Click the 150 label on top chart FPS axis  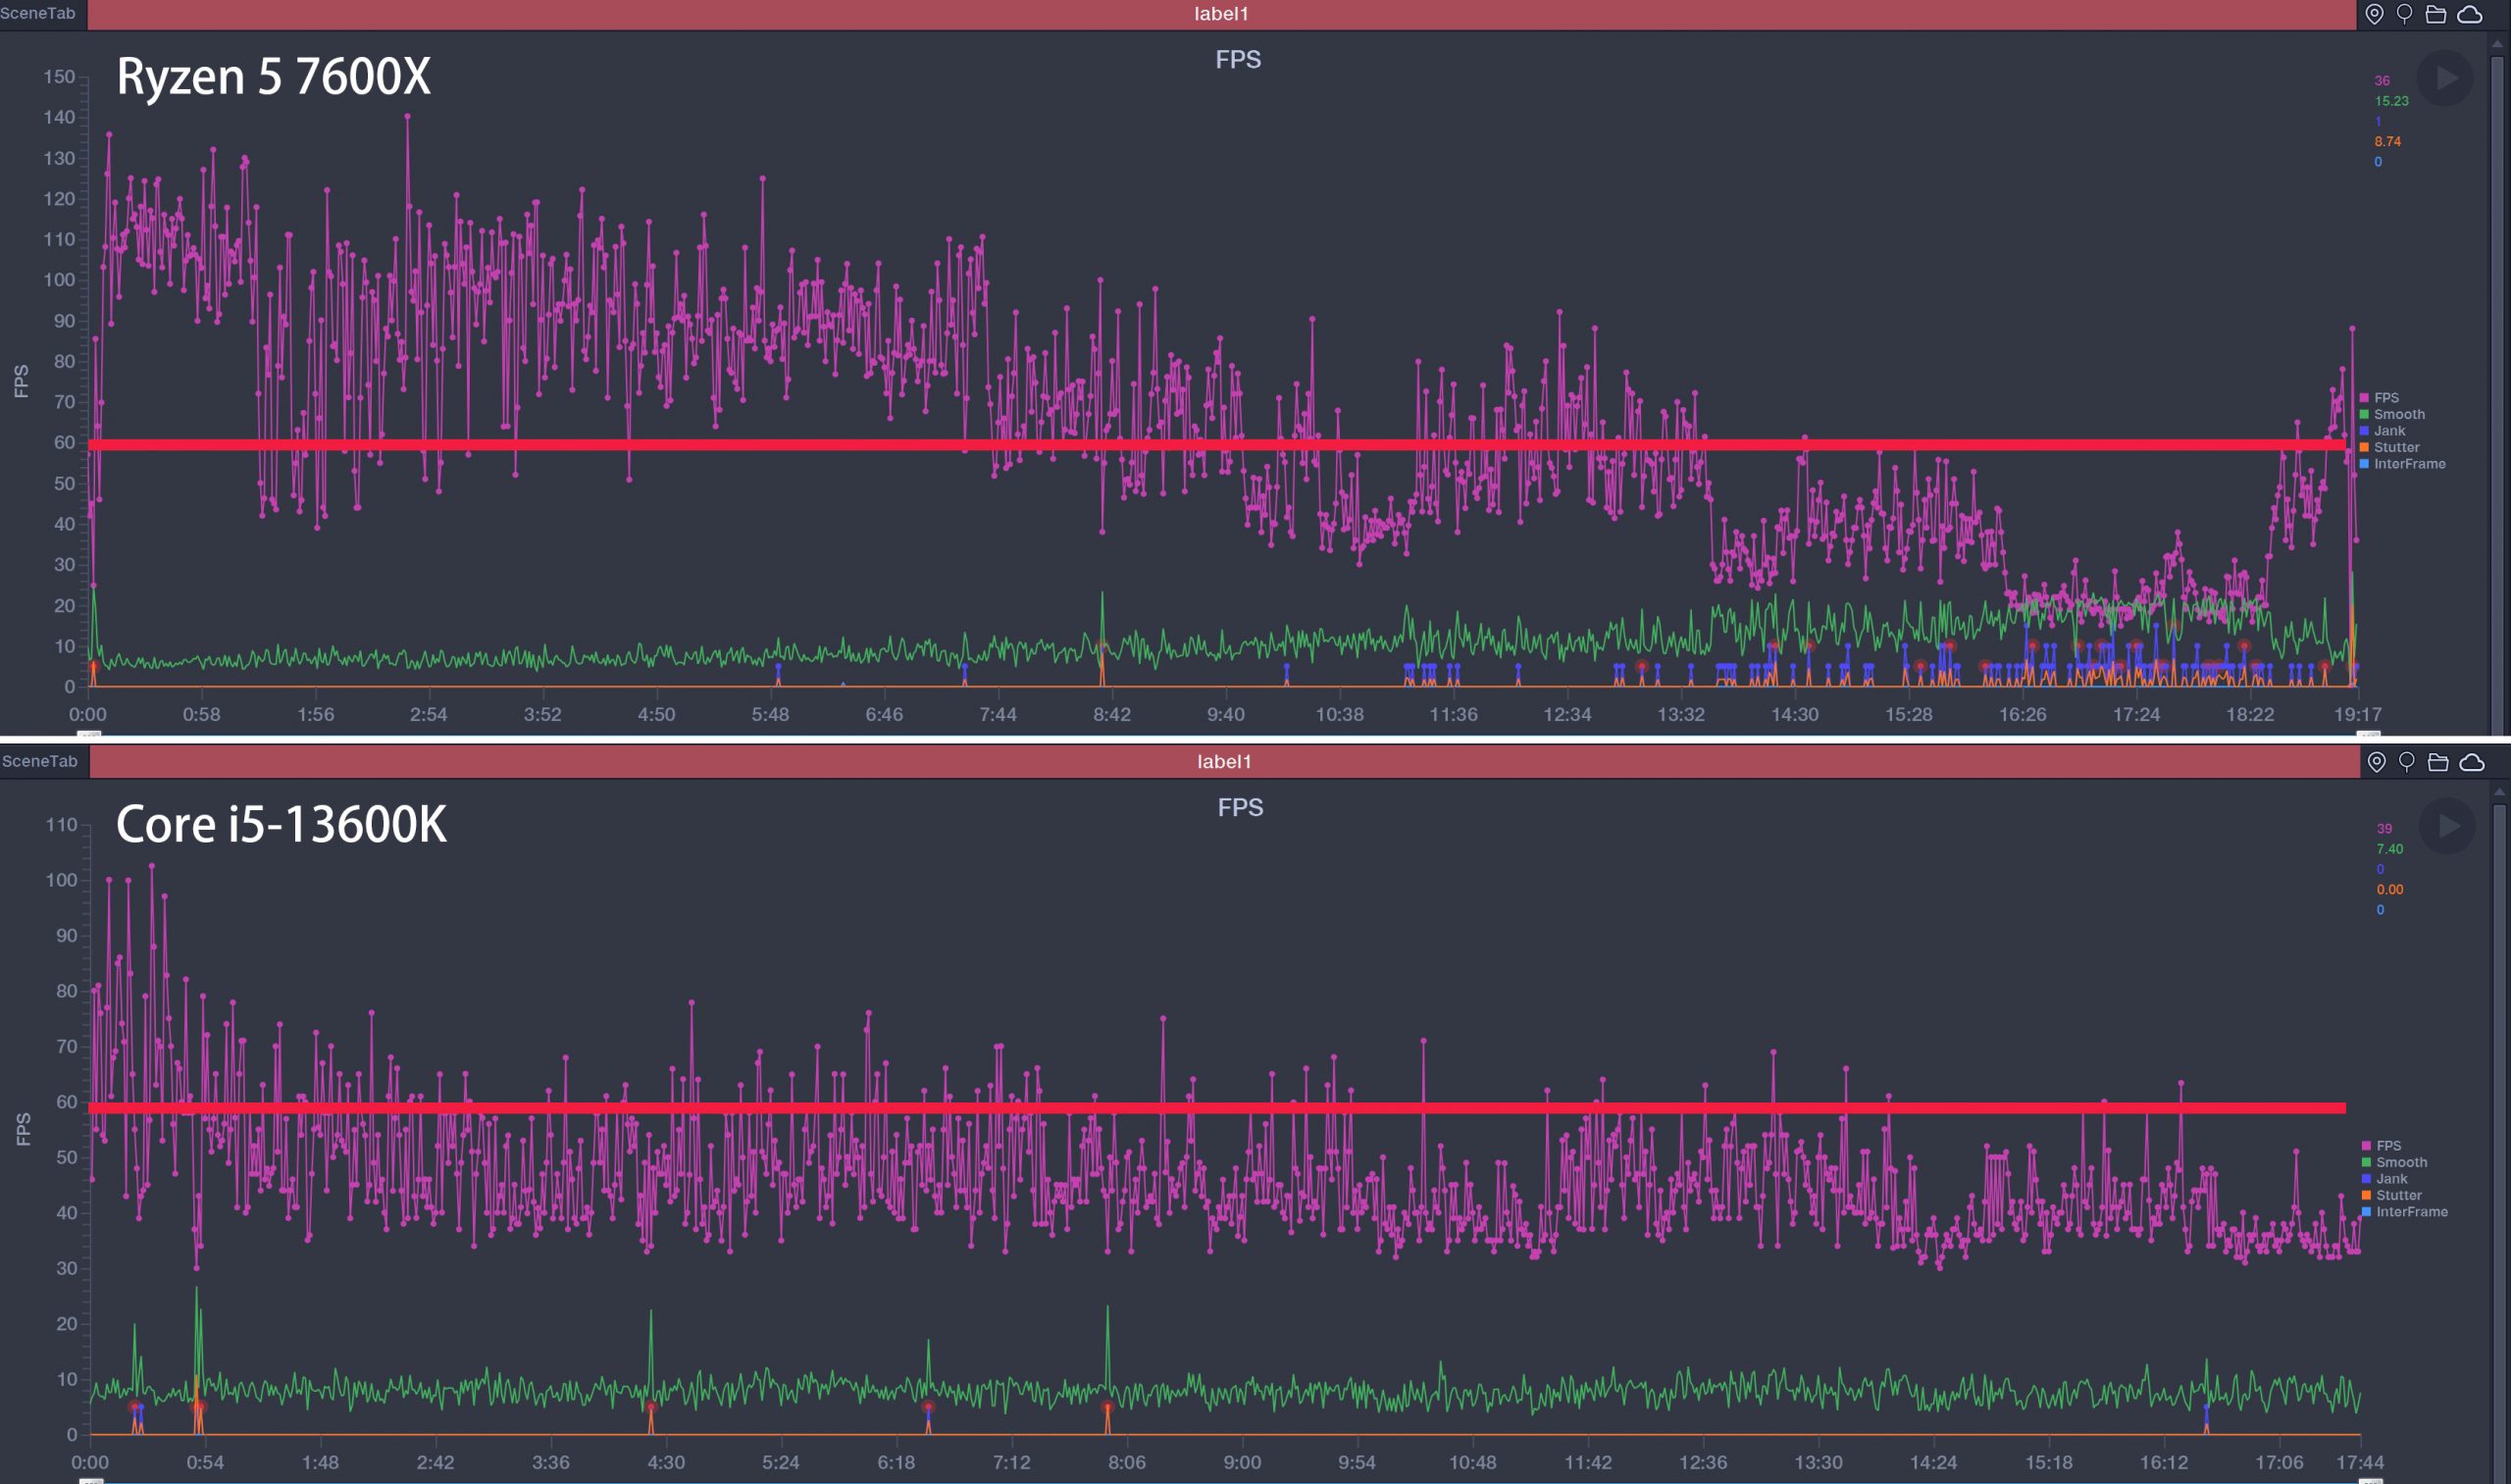click(x=59, y=77)
